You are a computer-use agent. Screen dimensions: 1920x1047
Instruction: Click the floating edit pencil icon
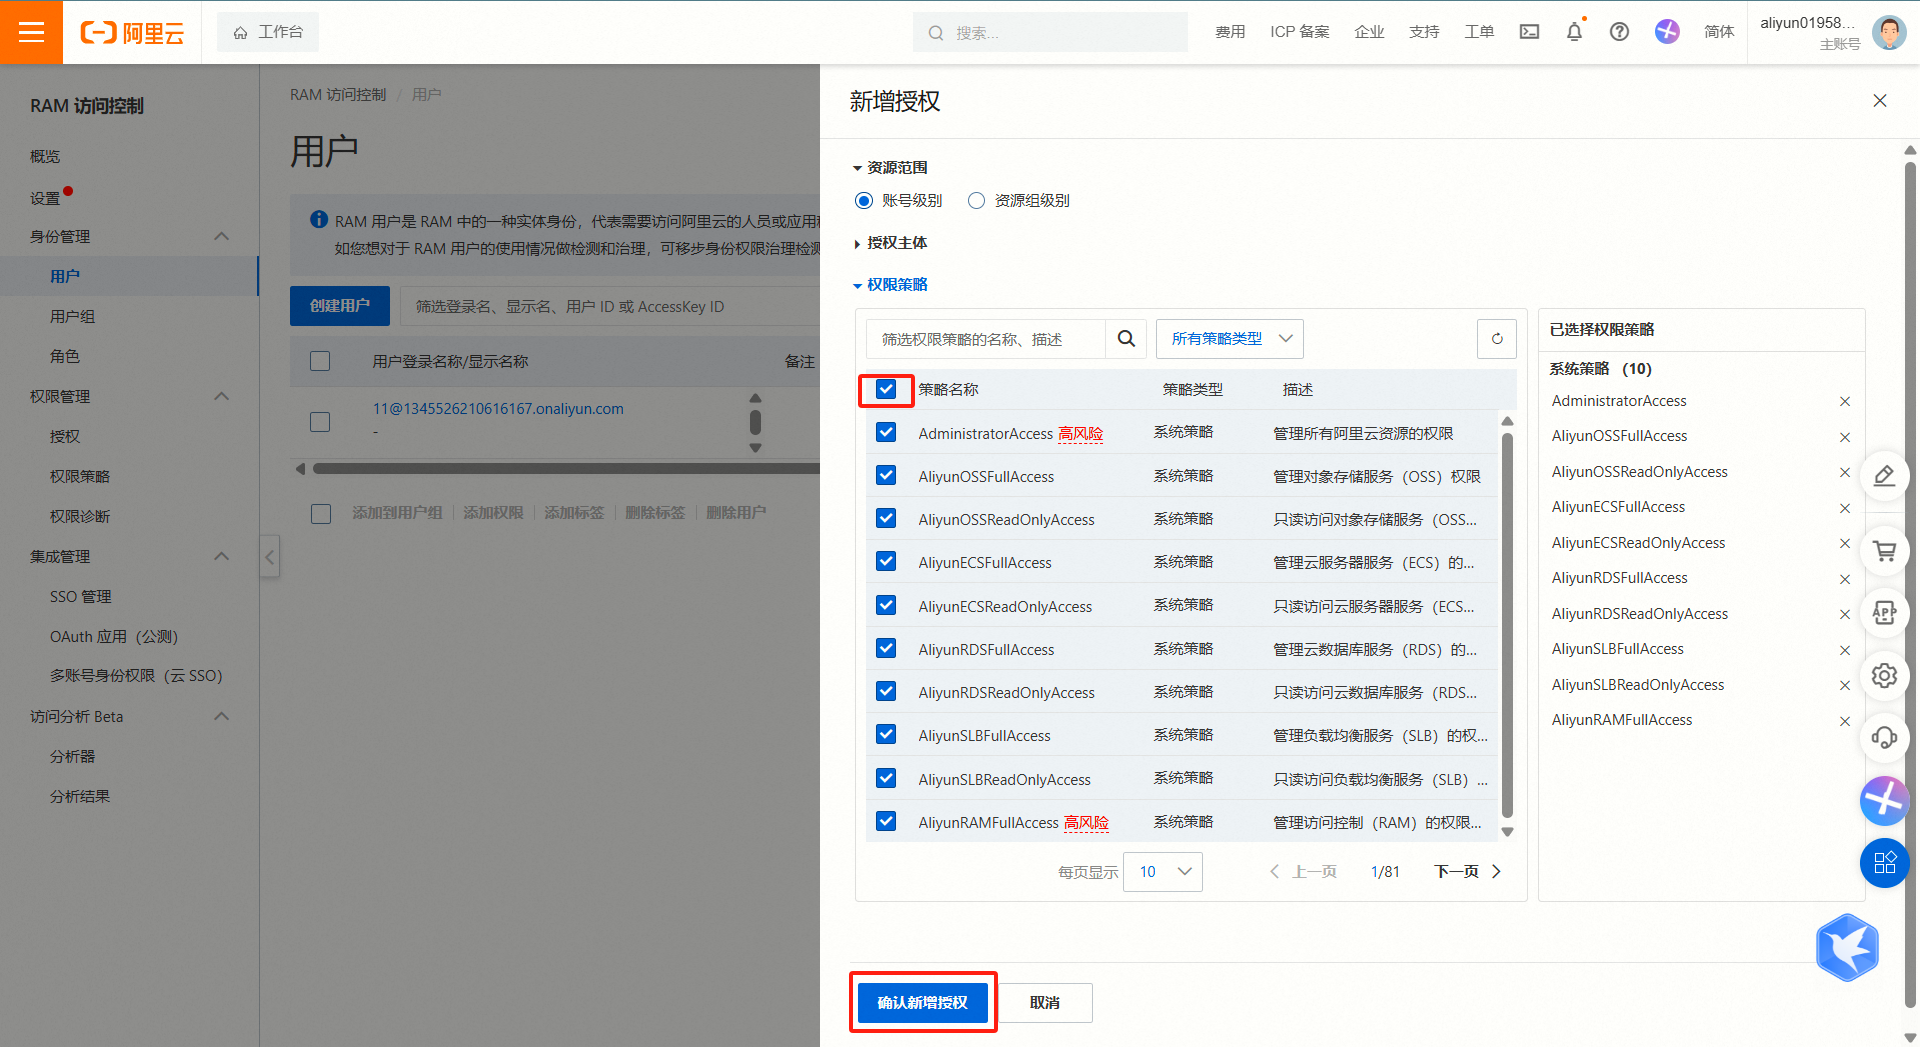point(1884,476)
